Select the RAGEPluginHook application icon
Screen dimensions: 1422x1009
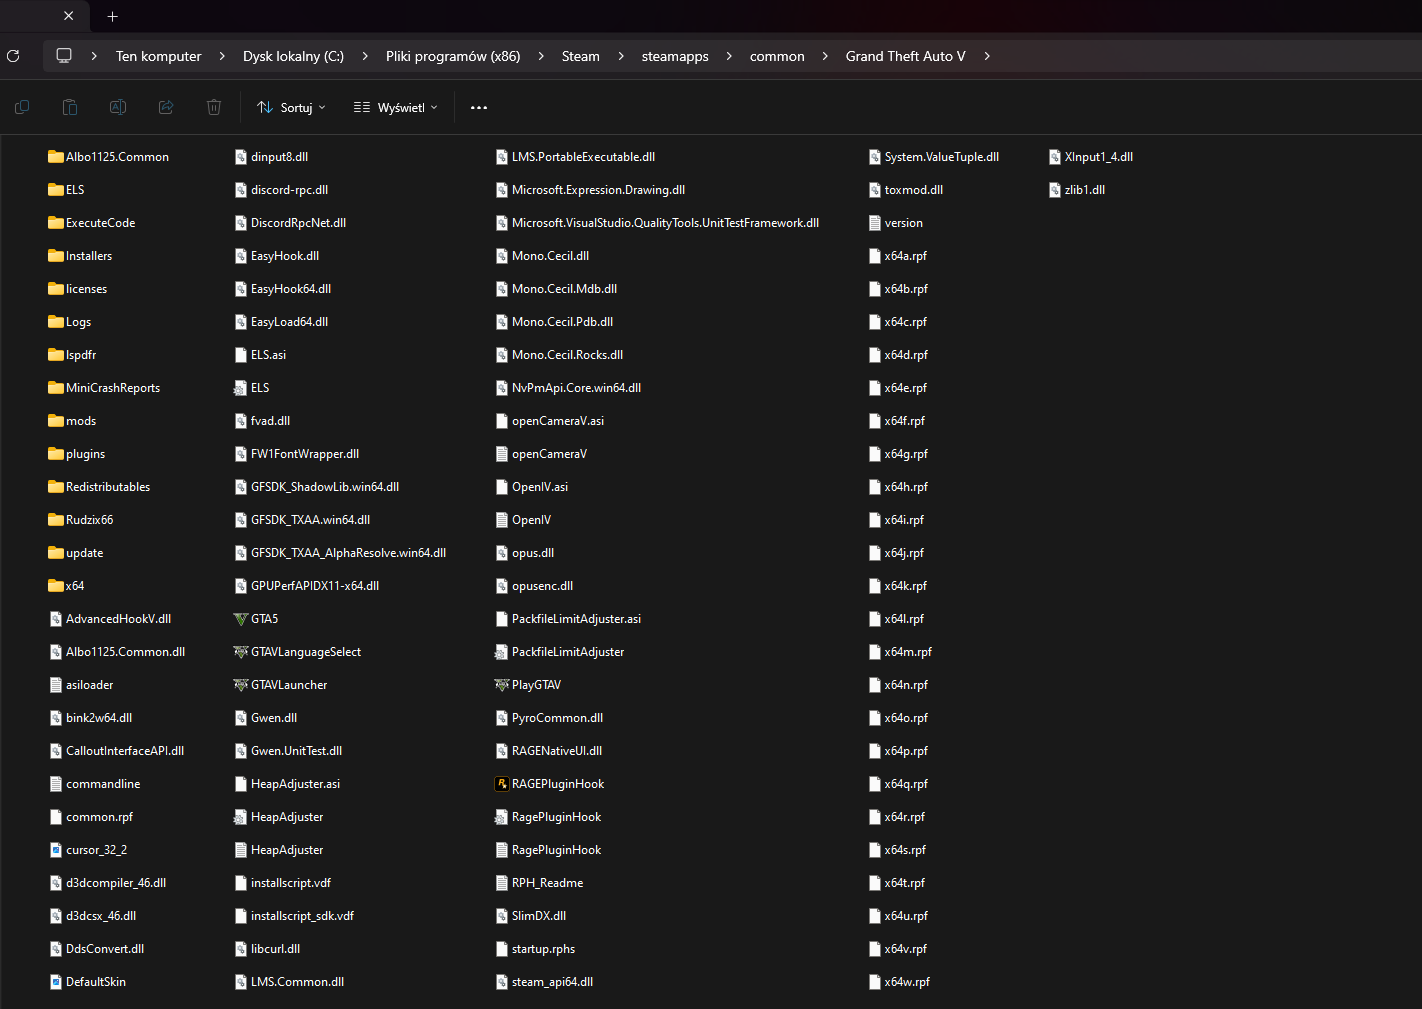pos(502,784)
